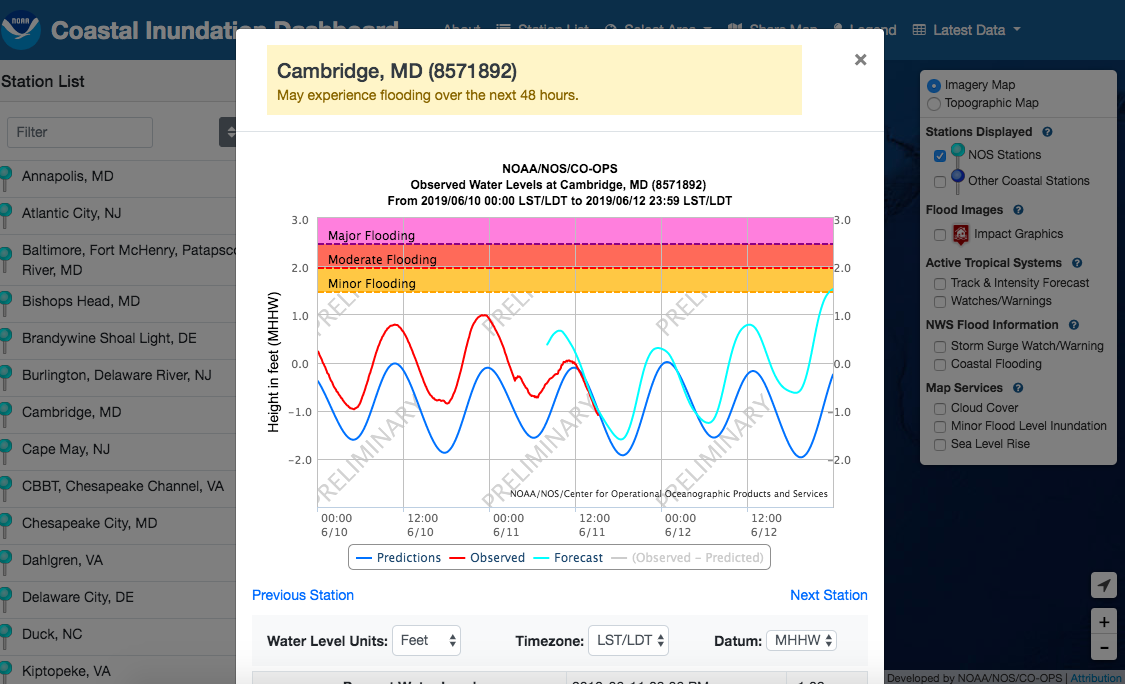Select the Topographic Map radio button
Screen dimensions: 1125x684
tap(934, 103)
